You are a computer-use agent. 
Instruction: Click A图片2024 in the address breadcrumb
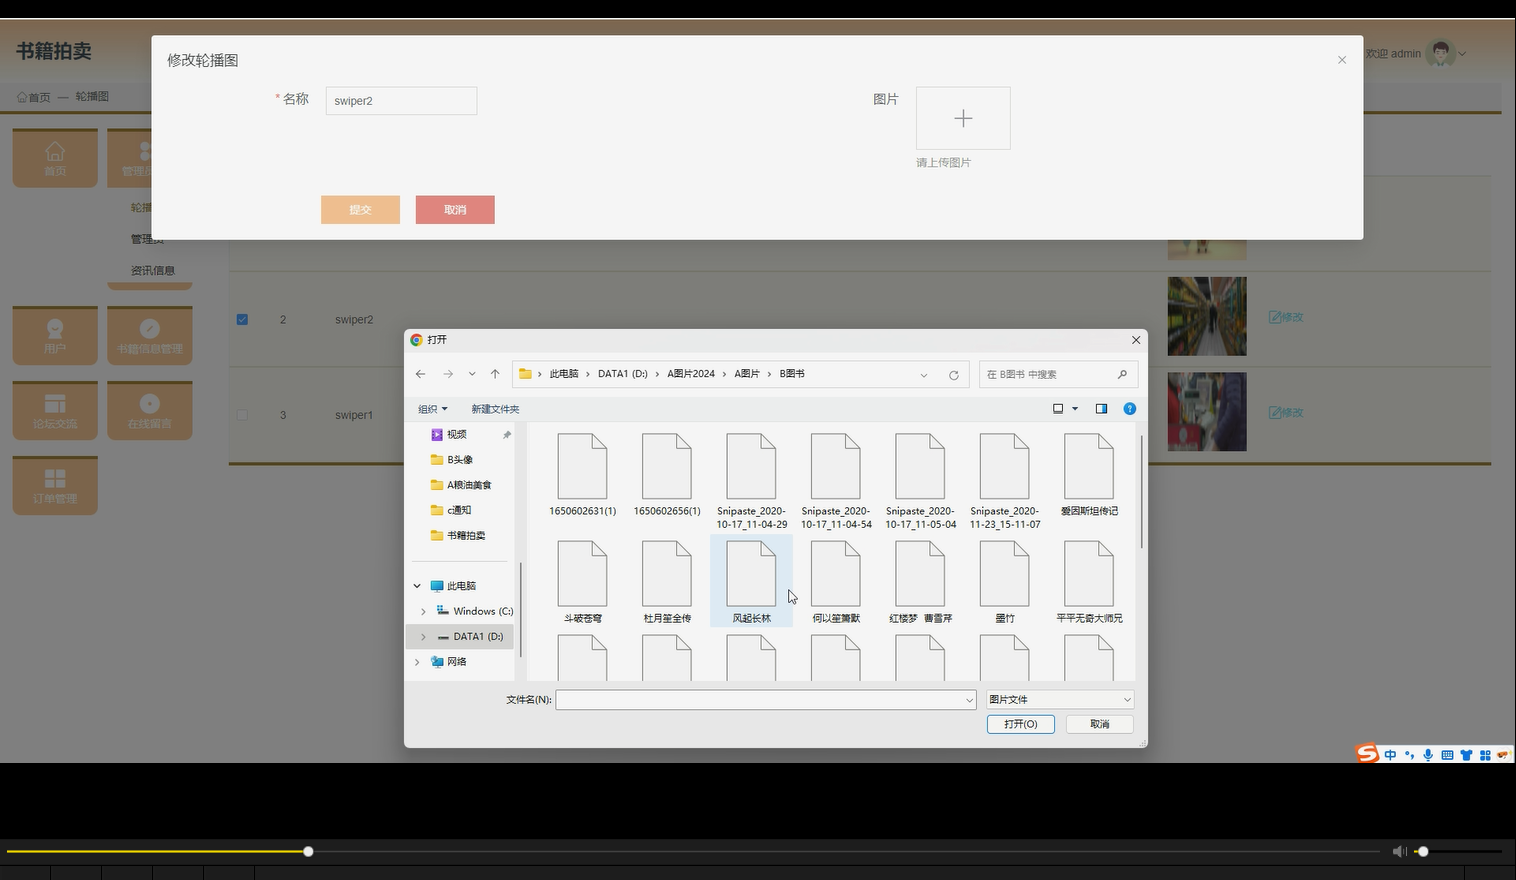(691, 374)
